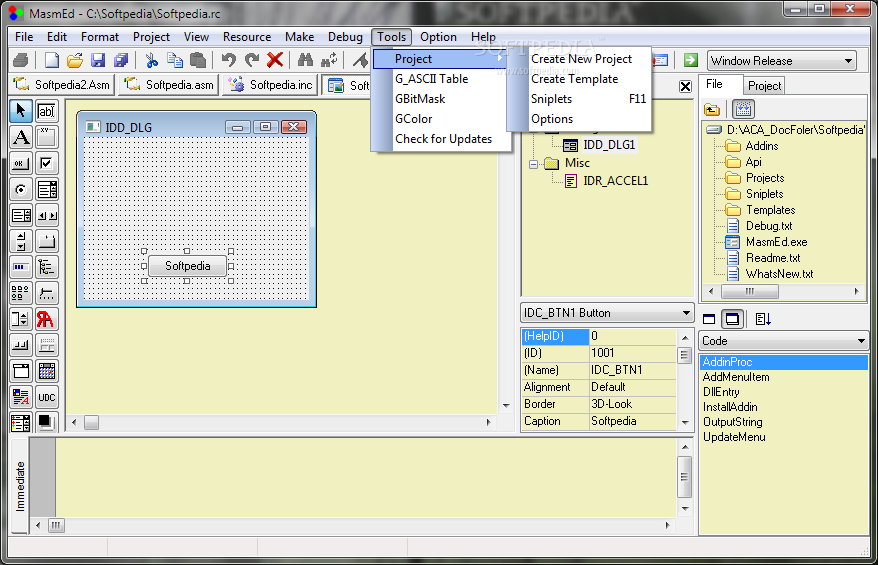Click the Softpedia button in IDD_DLG
878x565 pixels.
click(x=188, y=266)
